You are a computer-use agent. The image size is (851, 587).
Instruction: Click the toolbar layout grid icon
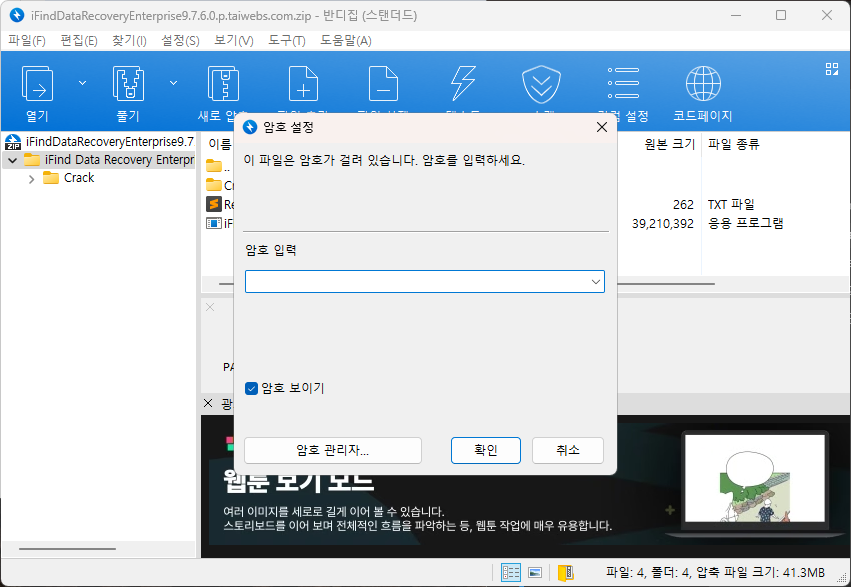tap(831, 69)
